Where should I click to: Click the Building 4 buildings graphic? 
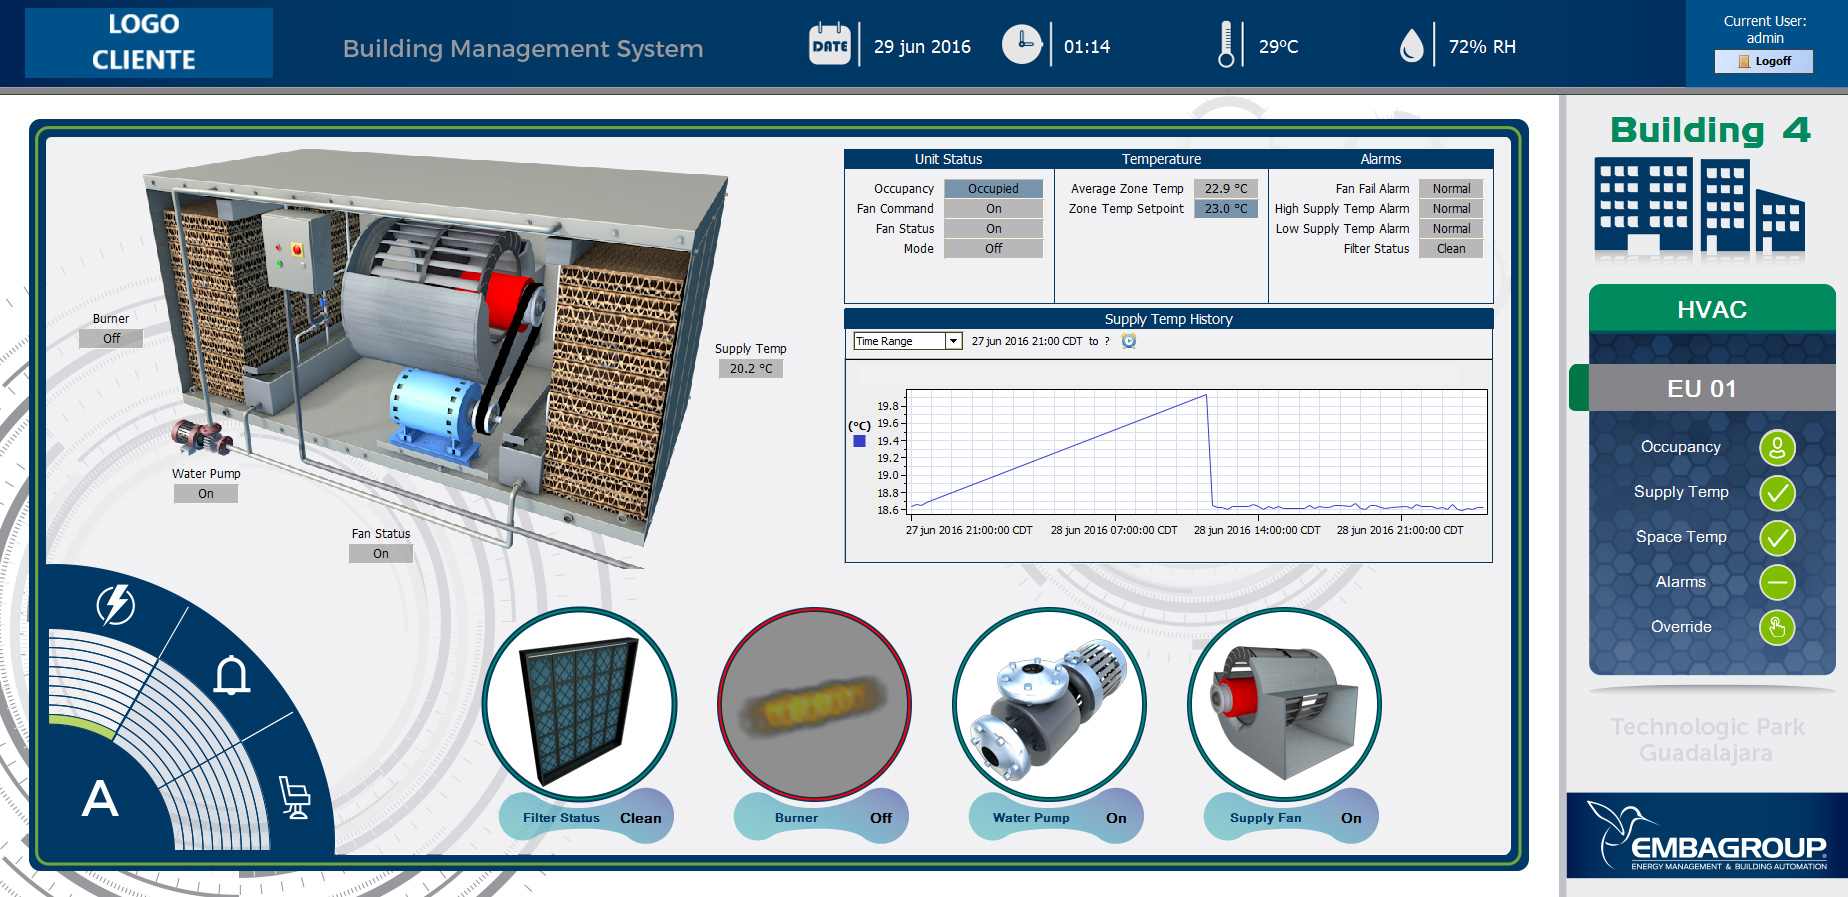pyautogui.click(x=1700, y=205)
